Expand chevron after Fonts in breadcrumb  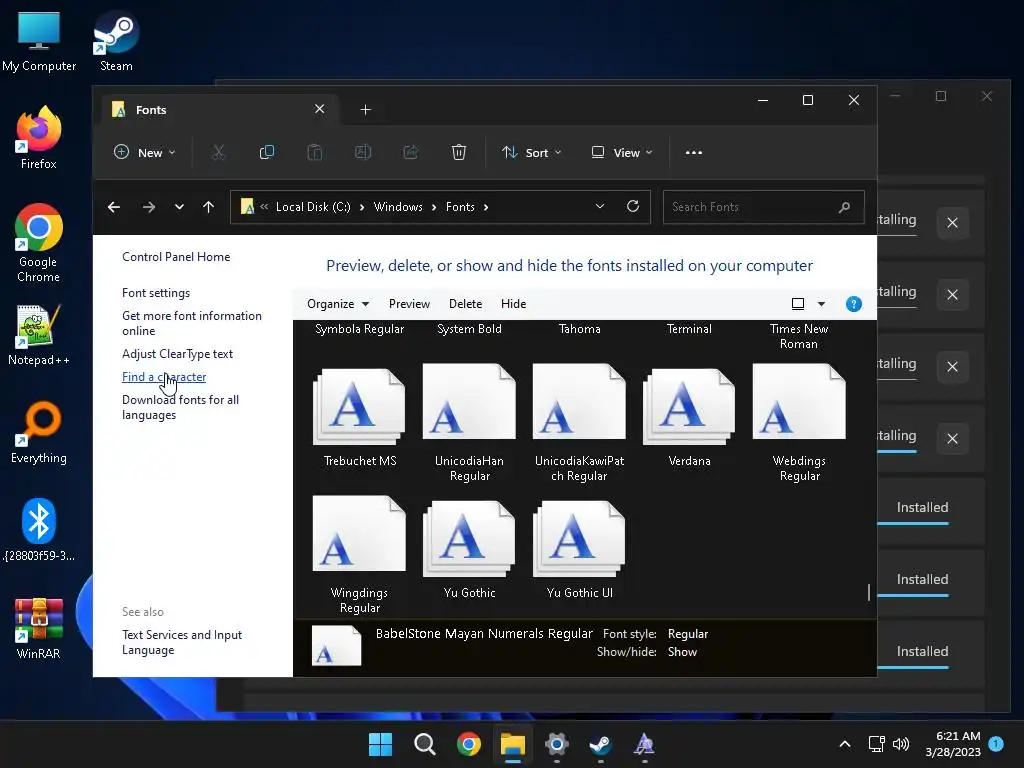[x=486, y=207]
